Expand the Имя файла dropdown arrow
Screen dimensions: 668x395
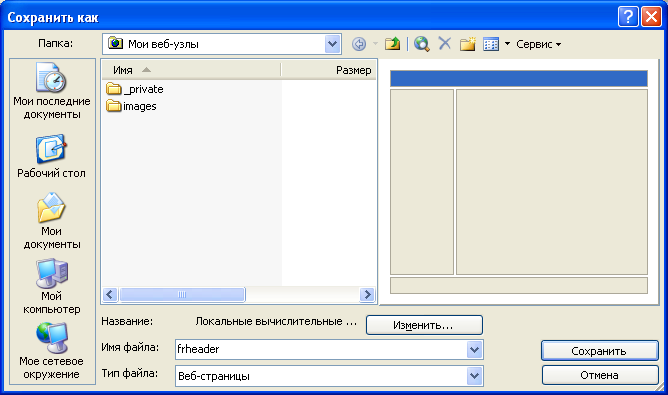coord(475,350)
